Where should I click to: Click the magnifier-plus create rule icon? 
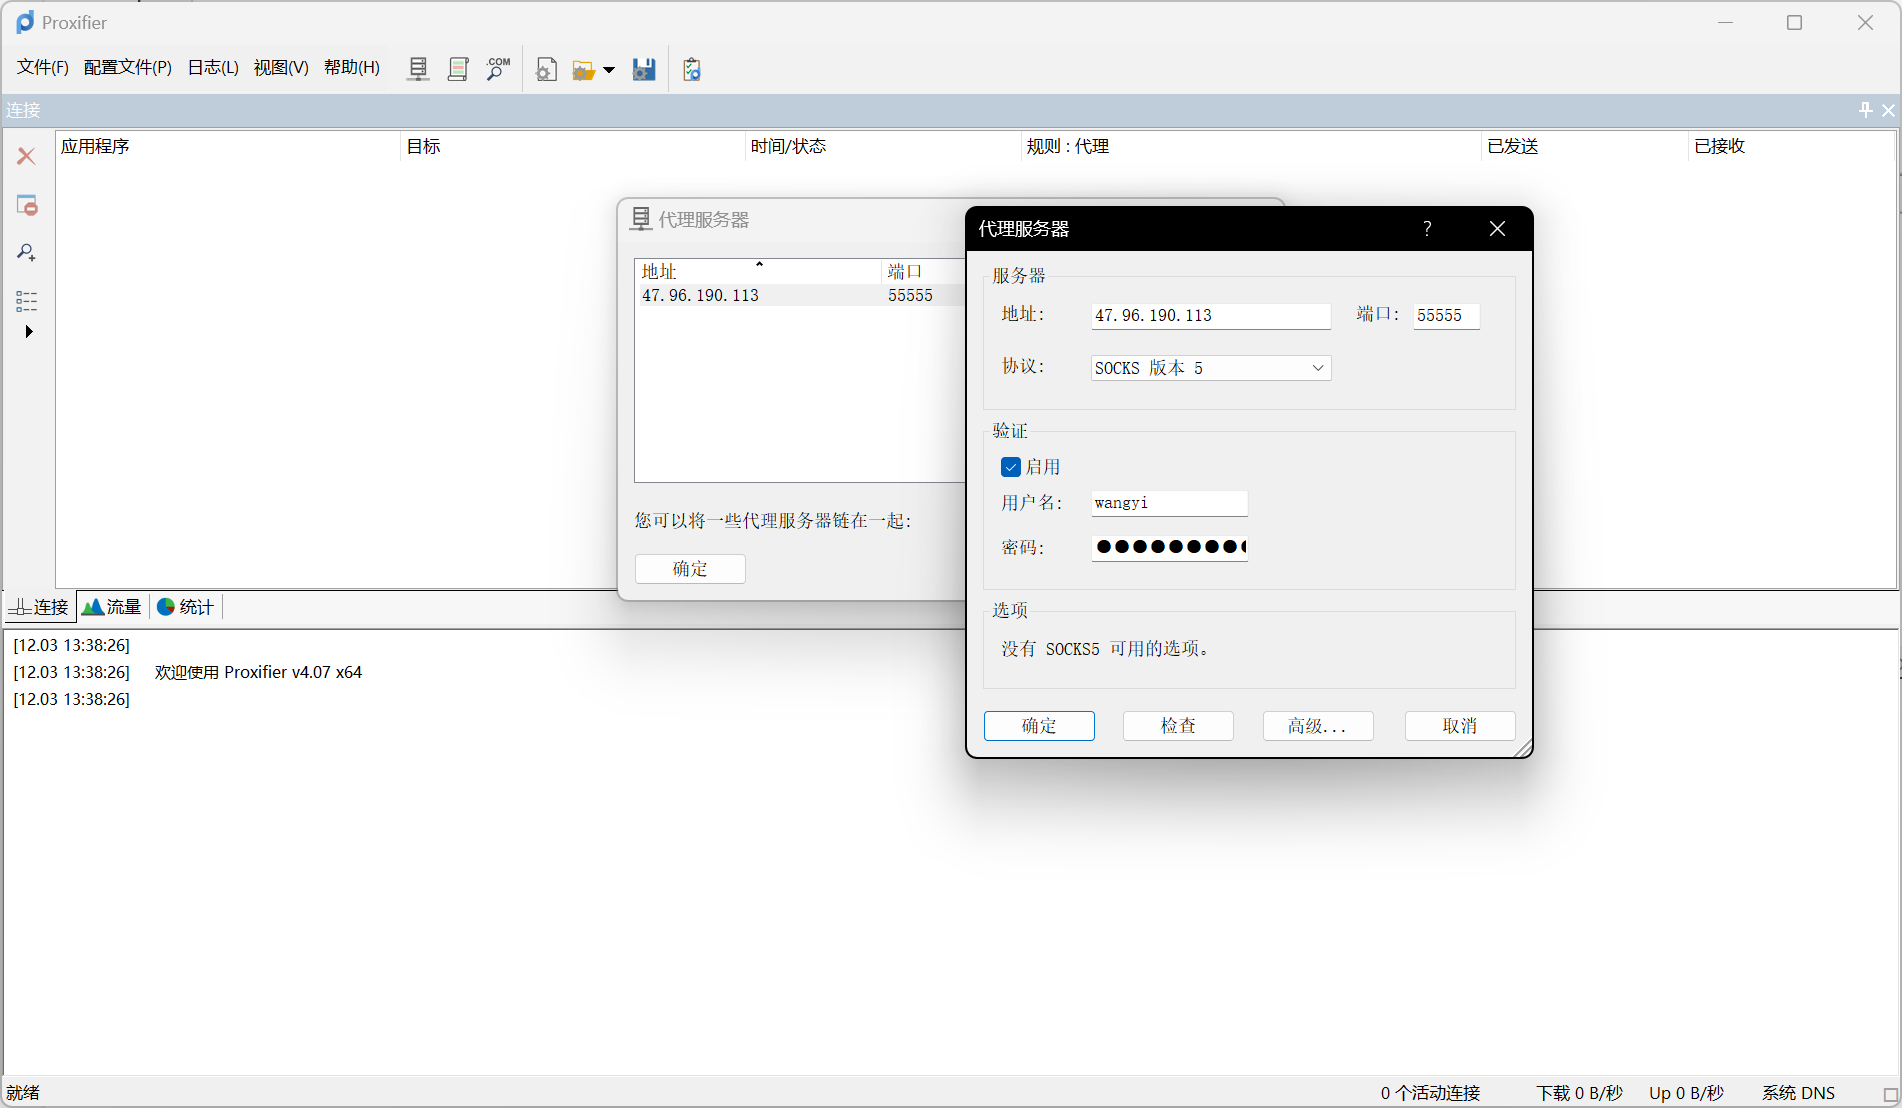click(x=27, y=253)
